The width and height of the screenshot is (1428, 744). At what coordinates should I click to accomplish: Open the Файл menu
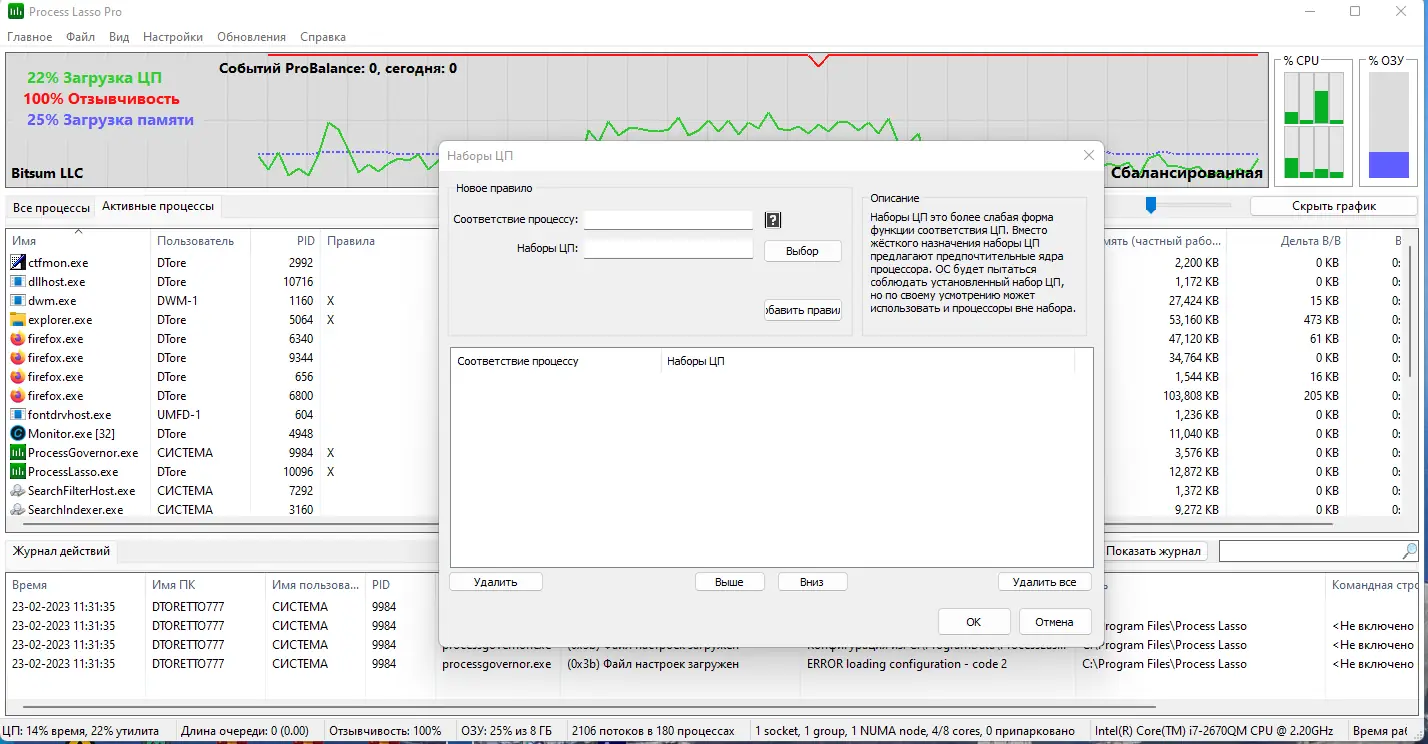click(x=81, y=37)
